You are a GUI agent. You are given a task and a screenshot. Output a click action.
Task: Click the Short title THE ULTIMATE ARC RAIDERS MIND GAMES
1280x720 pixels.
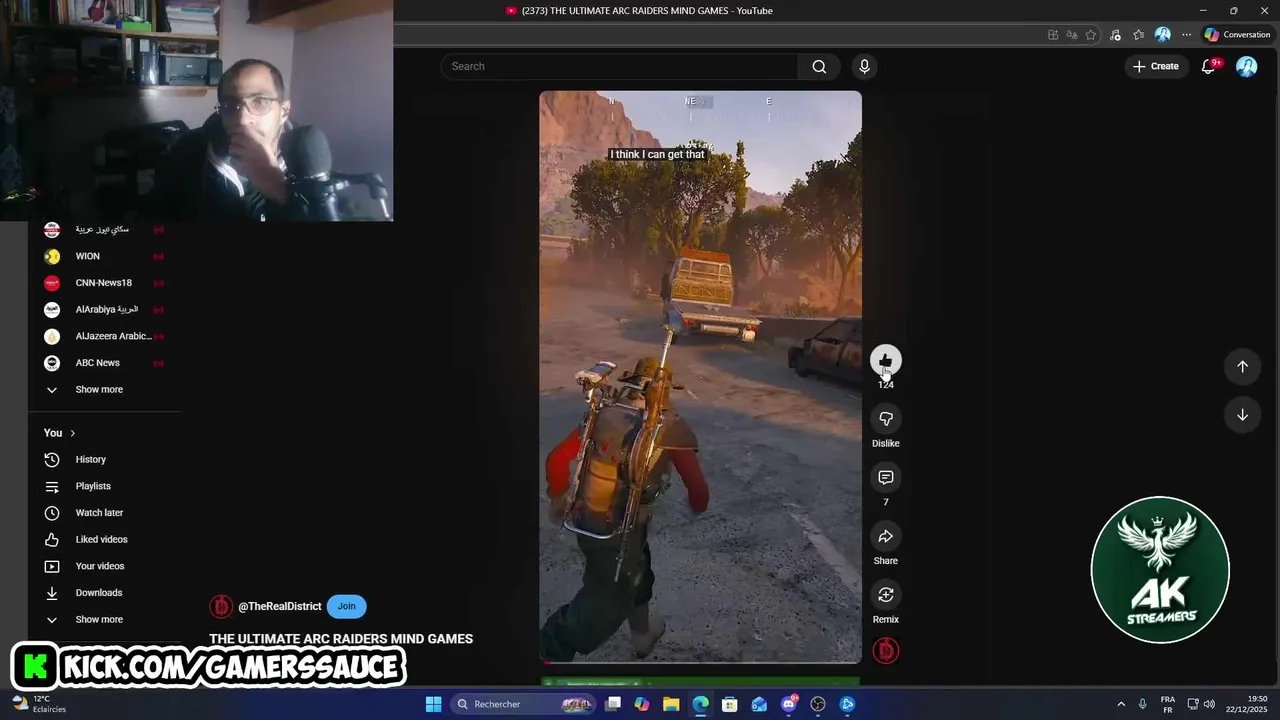coord(341,639)
